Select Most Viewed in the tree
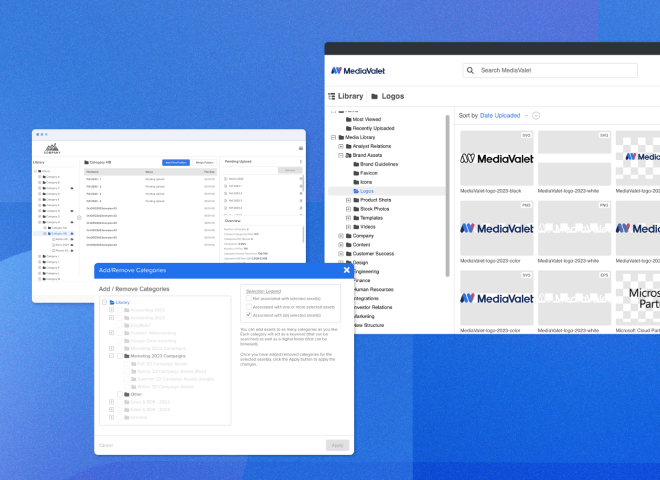The image size is (660, 480). (x=367, y=120)
